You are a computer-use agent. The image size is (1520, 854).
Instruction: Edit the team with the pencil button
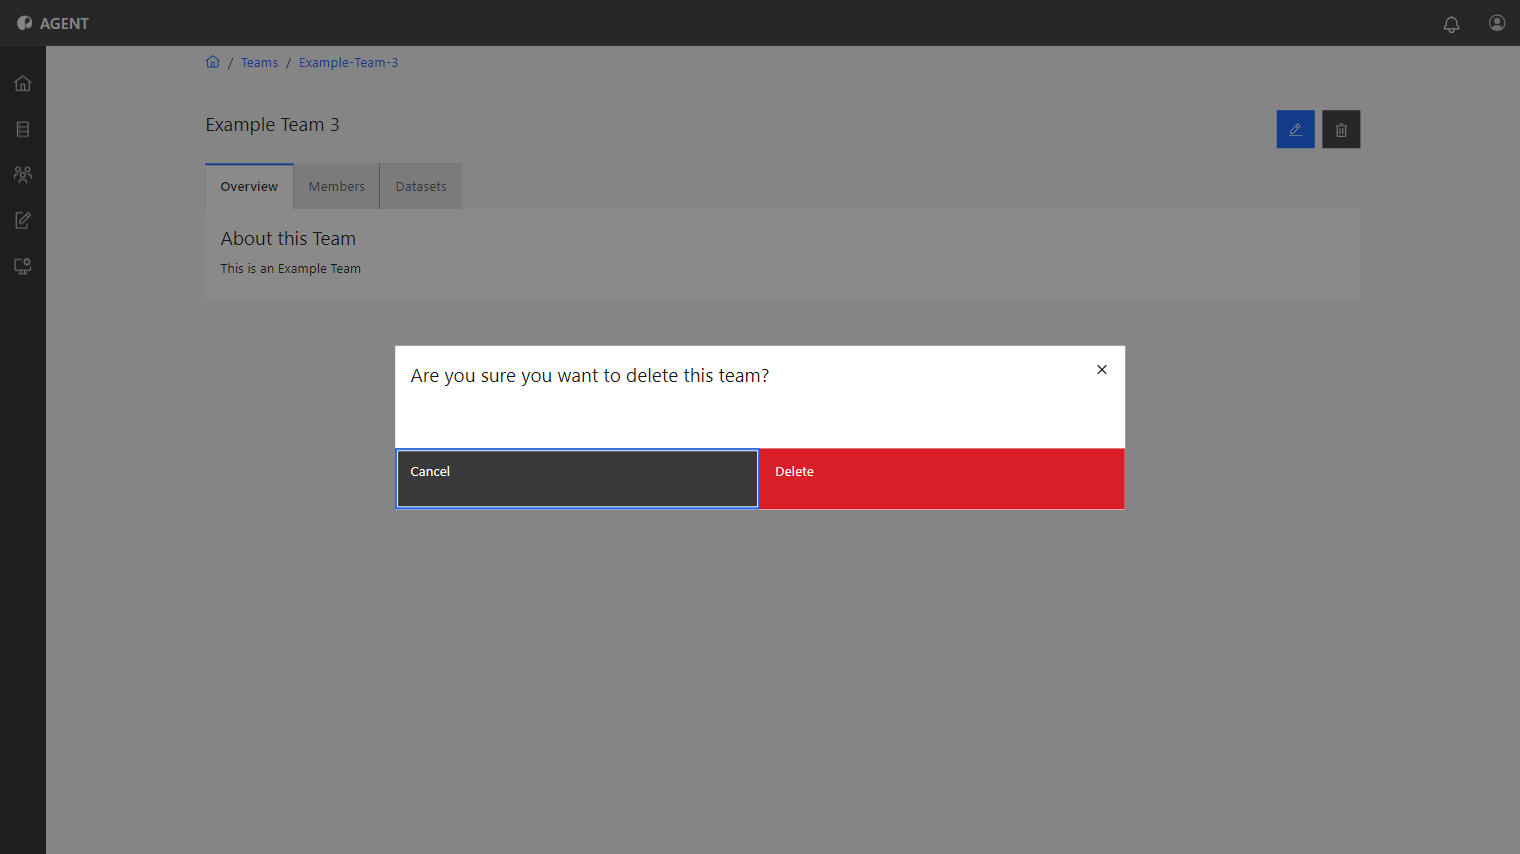click(x=1295, y=129)
